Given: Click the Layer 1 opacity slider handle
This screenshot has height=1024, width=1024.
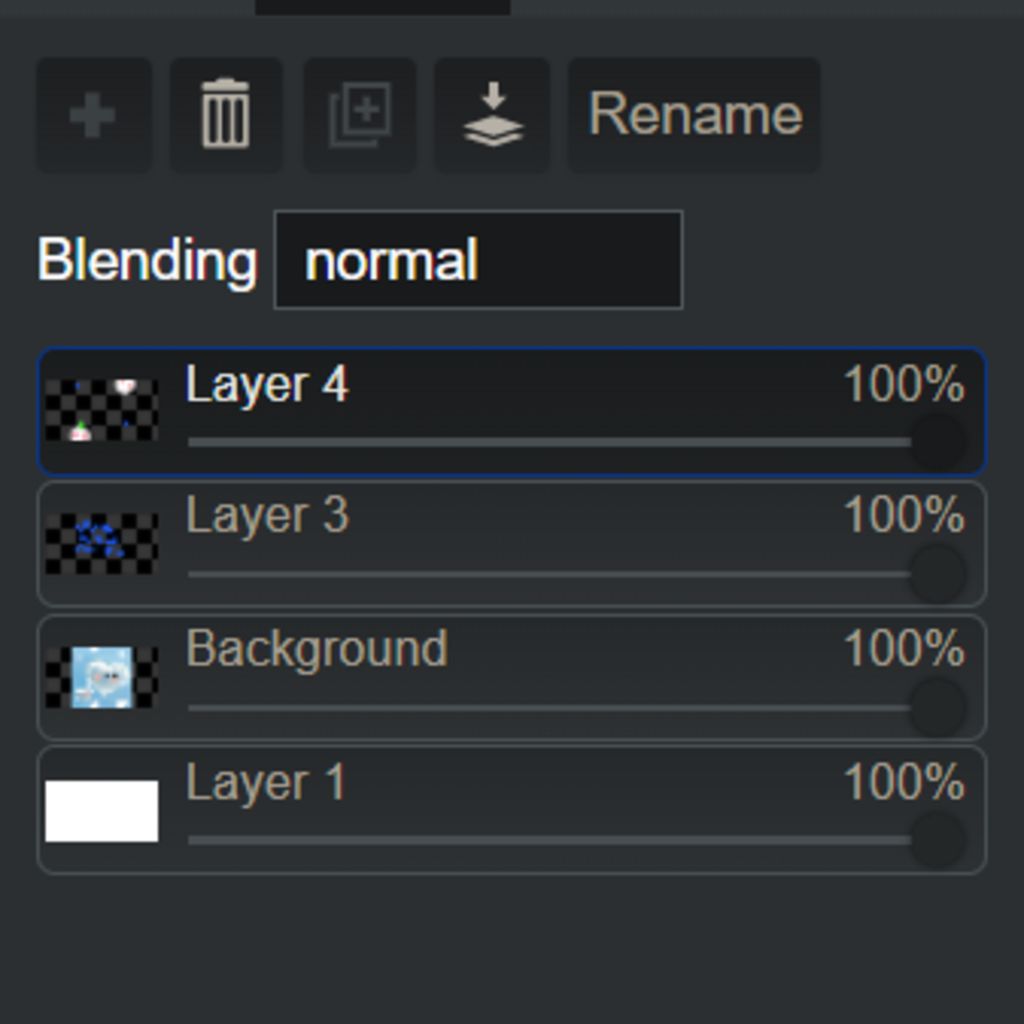Looking at the screenshot, I should click(938, 840).
